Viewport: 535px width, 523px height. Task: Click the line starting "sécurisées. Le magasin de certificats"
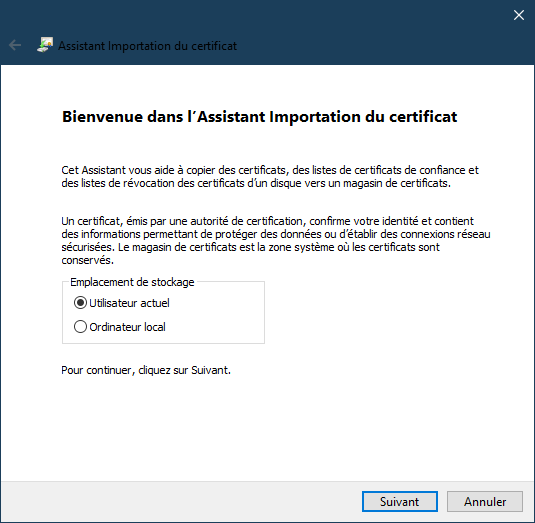(250, 247)
